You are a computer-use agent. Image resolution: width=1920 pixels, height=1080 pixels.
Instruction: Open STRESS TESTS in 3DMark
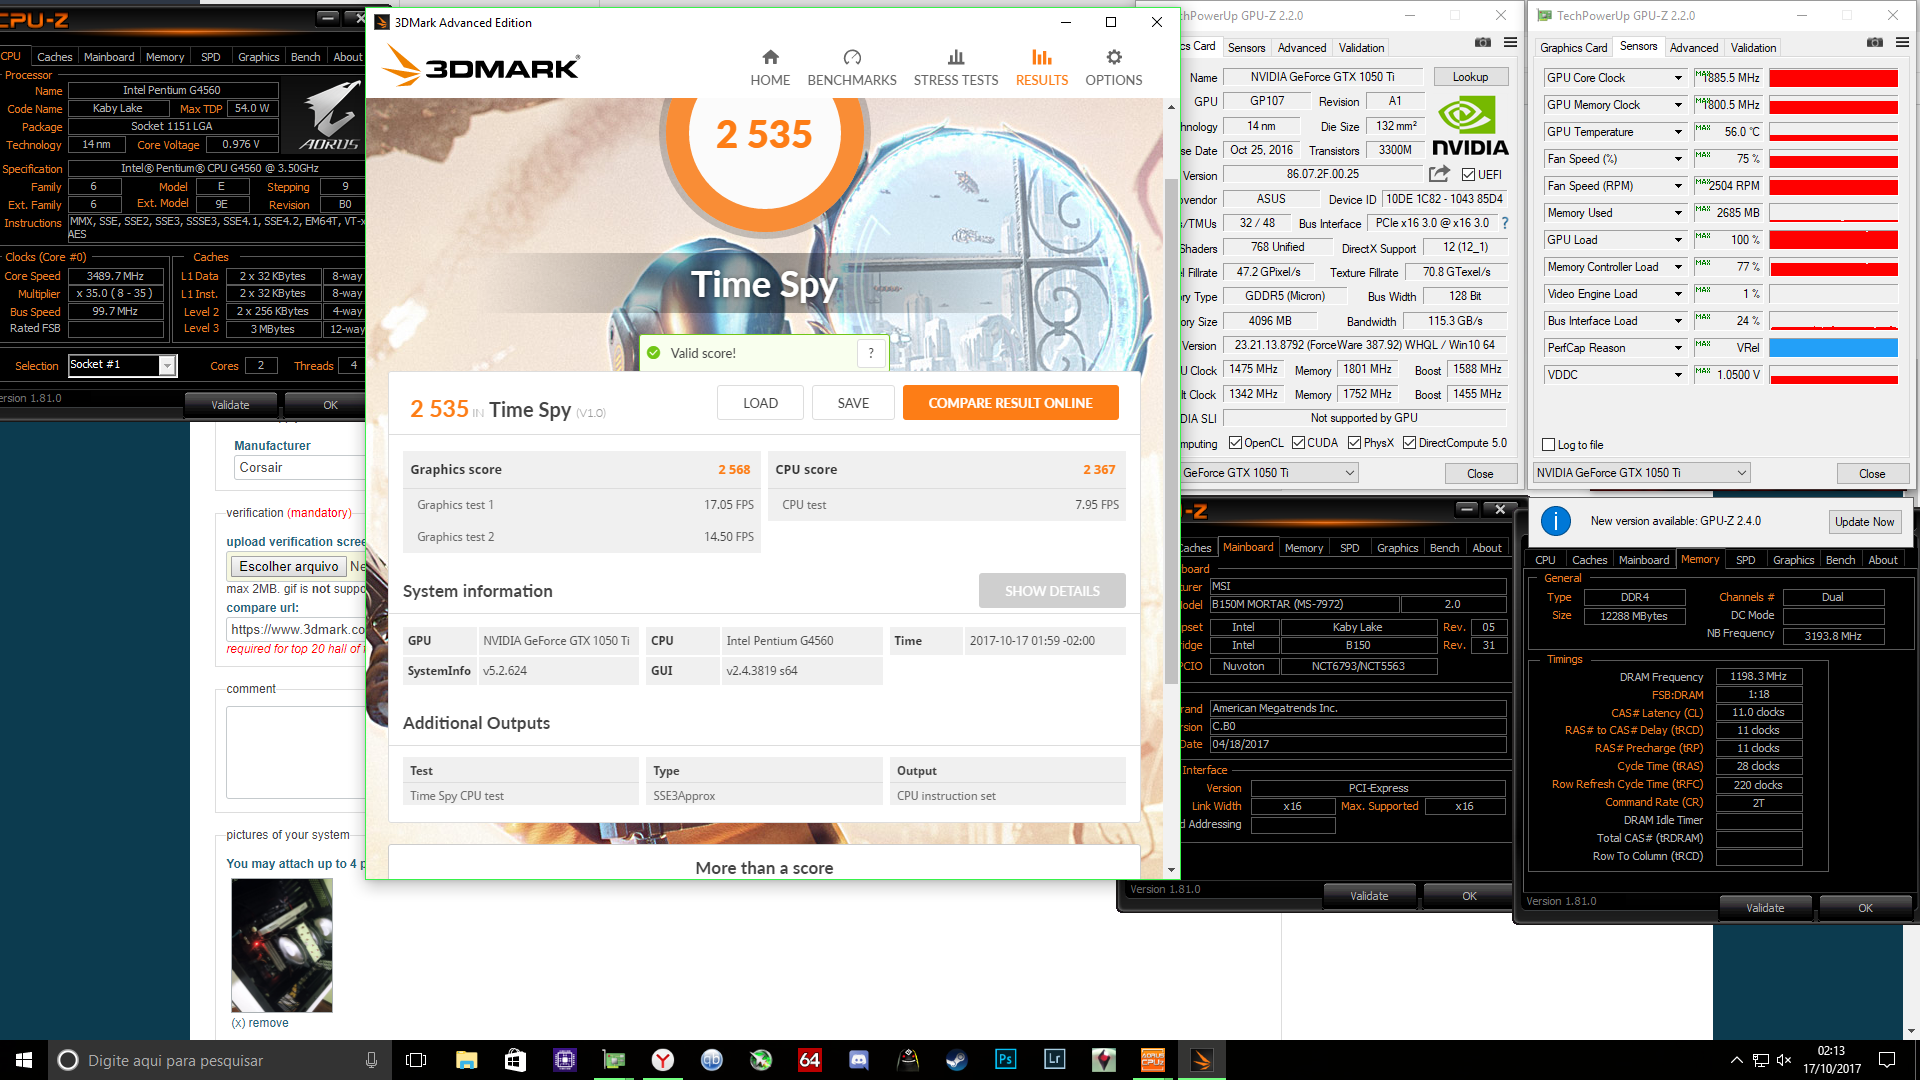click(x=955, y=68)
